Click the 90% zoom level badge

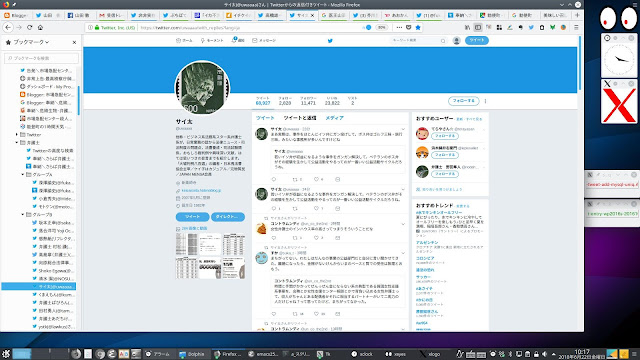click(381, 27)
